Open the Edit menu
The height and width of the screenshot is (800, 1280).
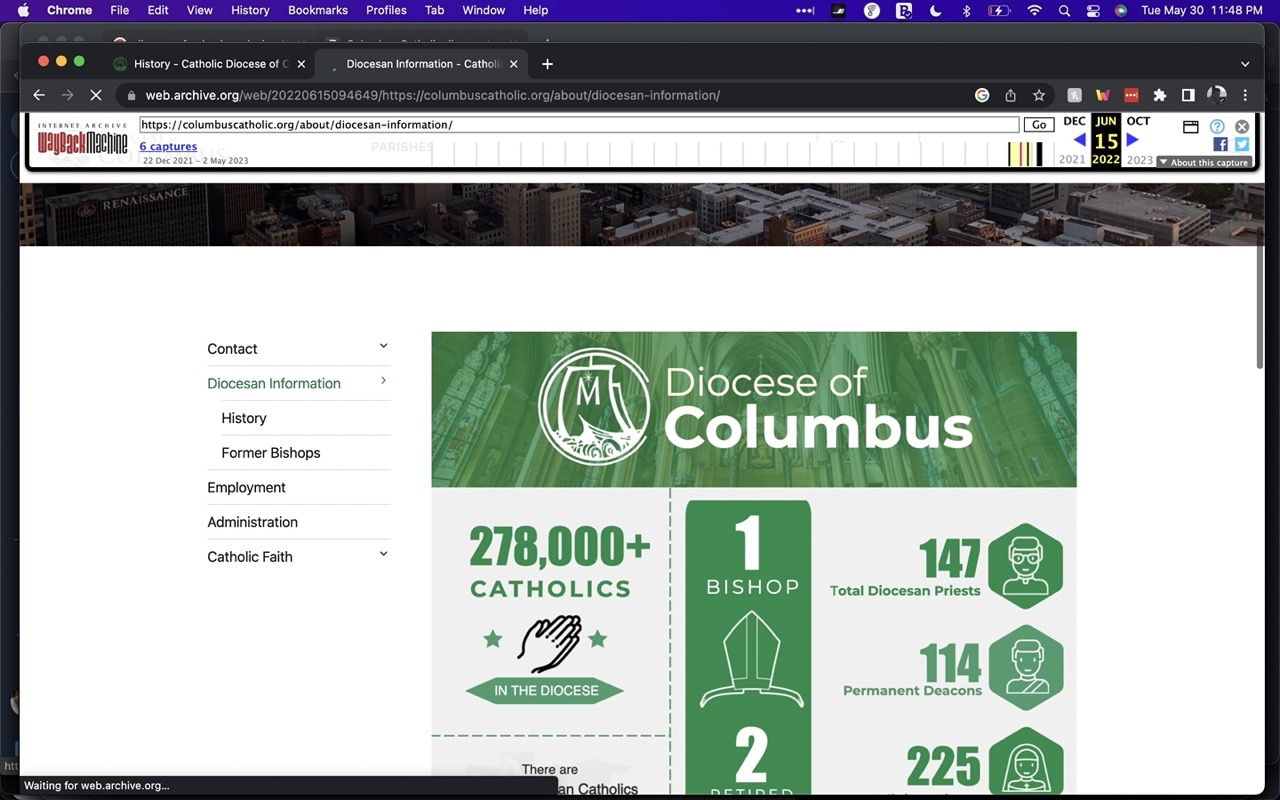[158, 10]
